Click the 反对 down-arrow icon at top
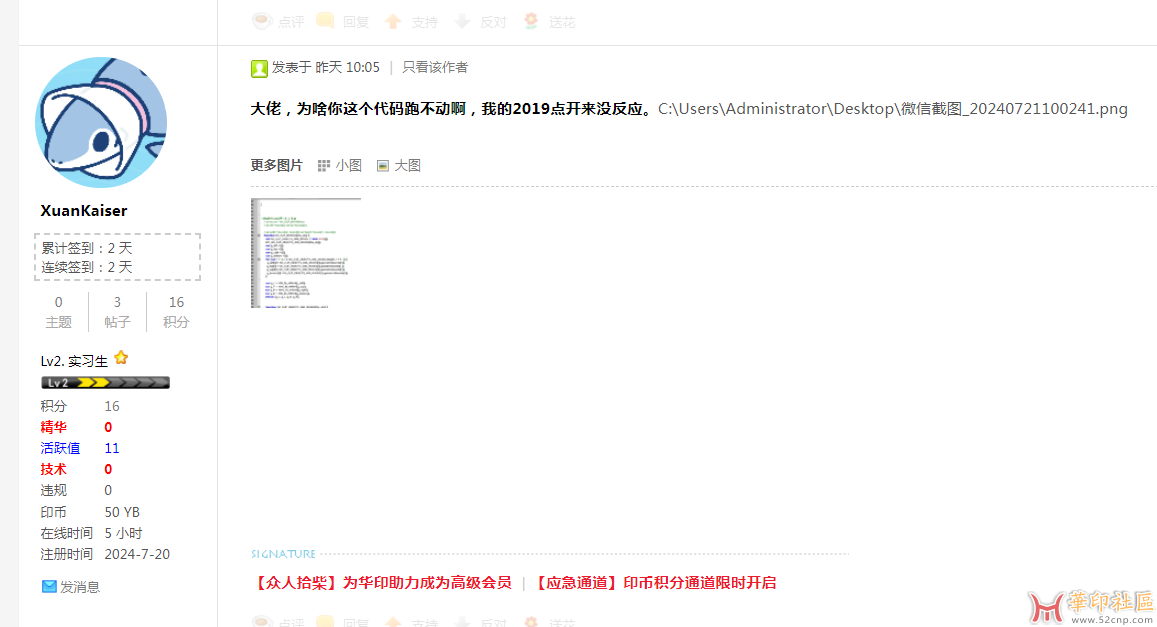 point(462,21)
